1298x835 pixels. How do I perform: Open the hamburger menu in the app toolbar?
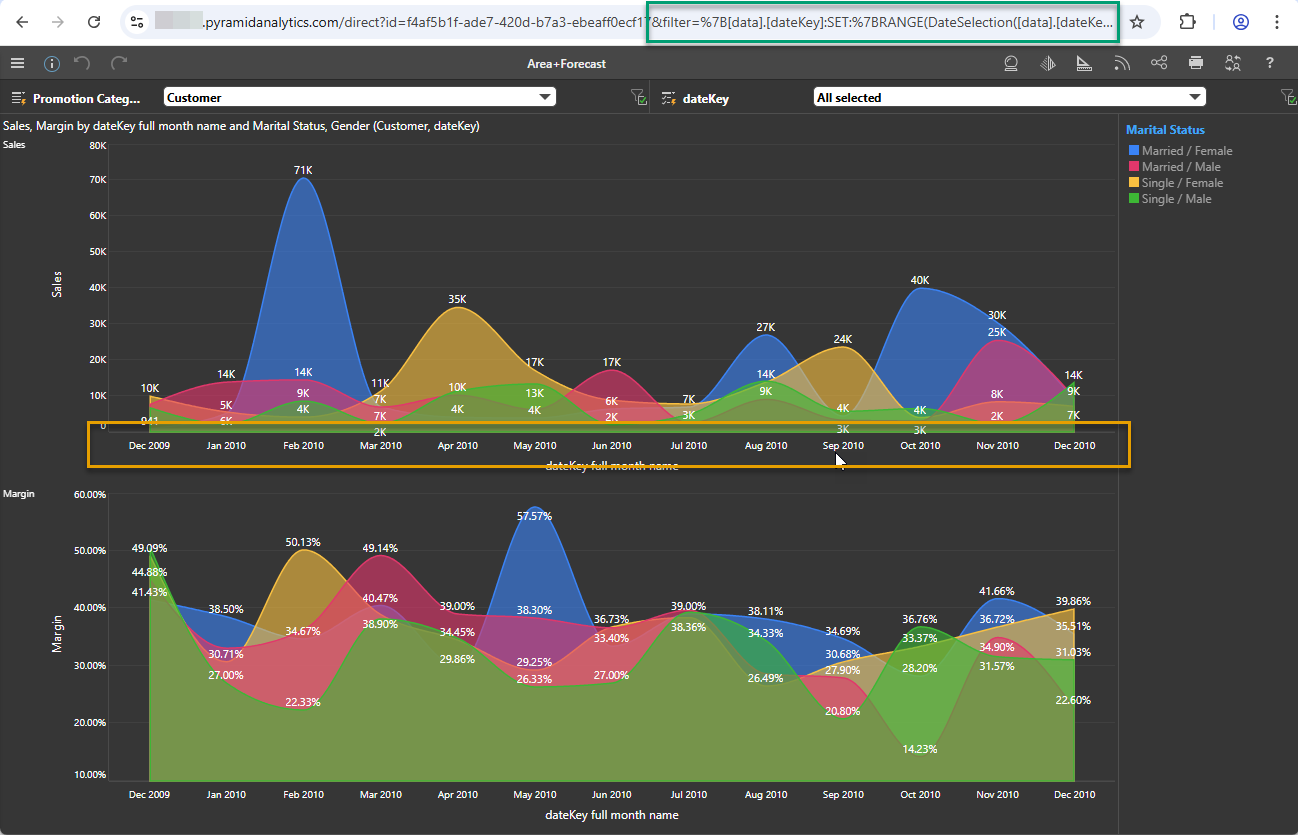[17, 63]
